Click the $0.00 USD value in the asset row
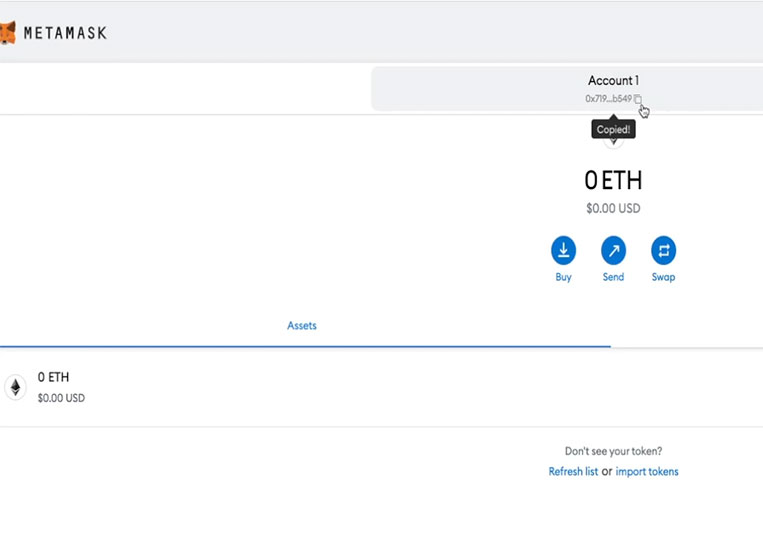 61,398
